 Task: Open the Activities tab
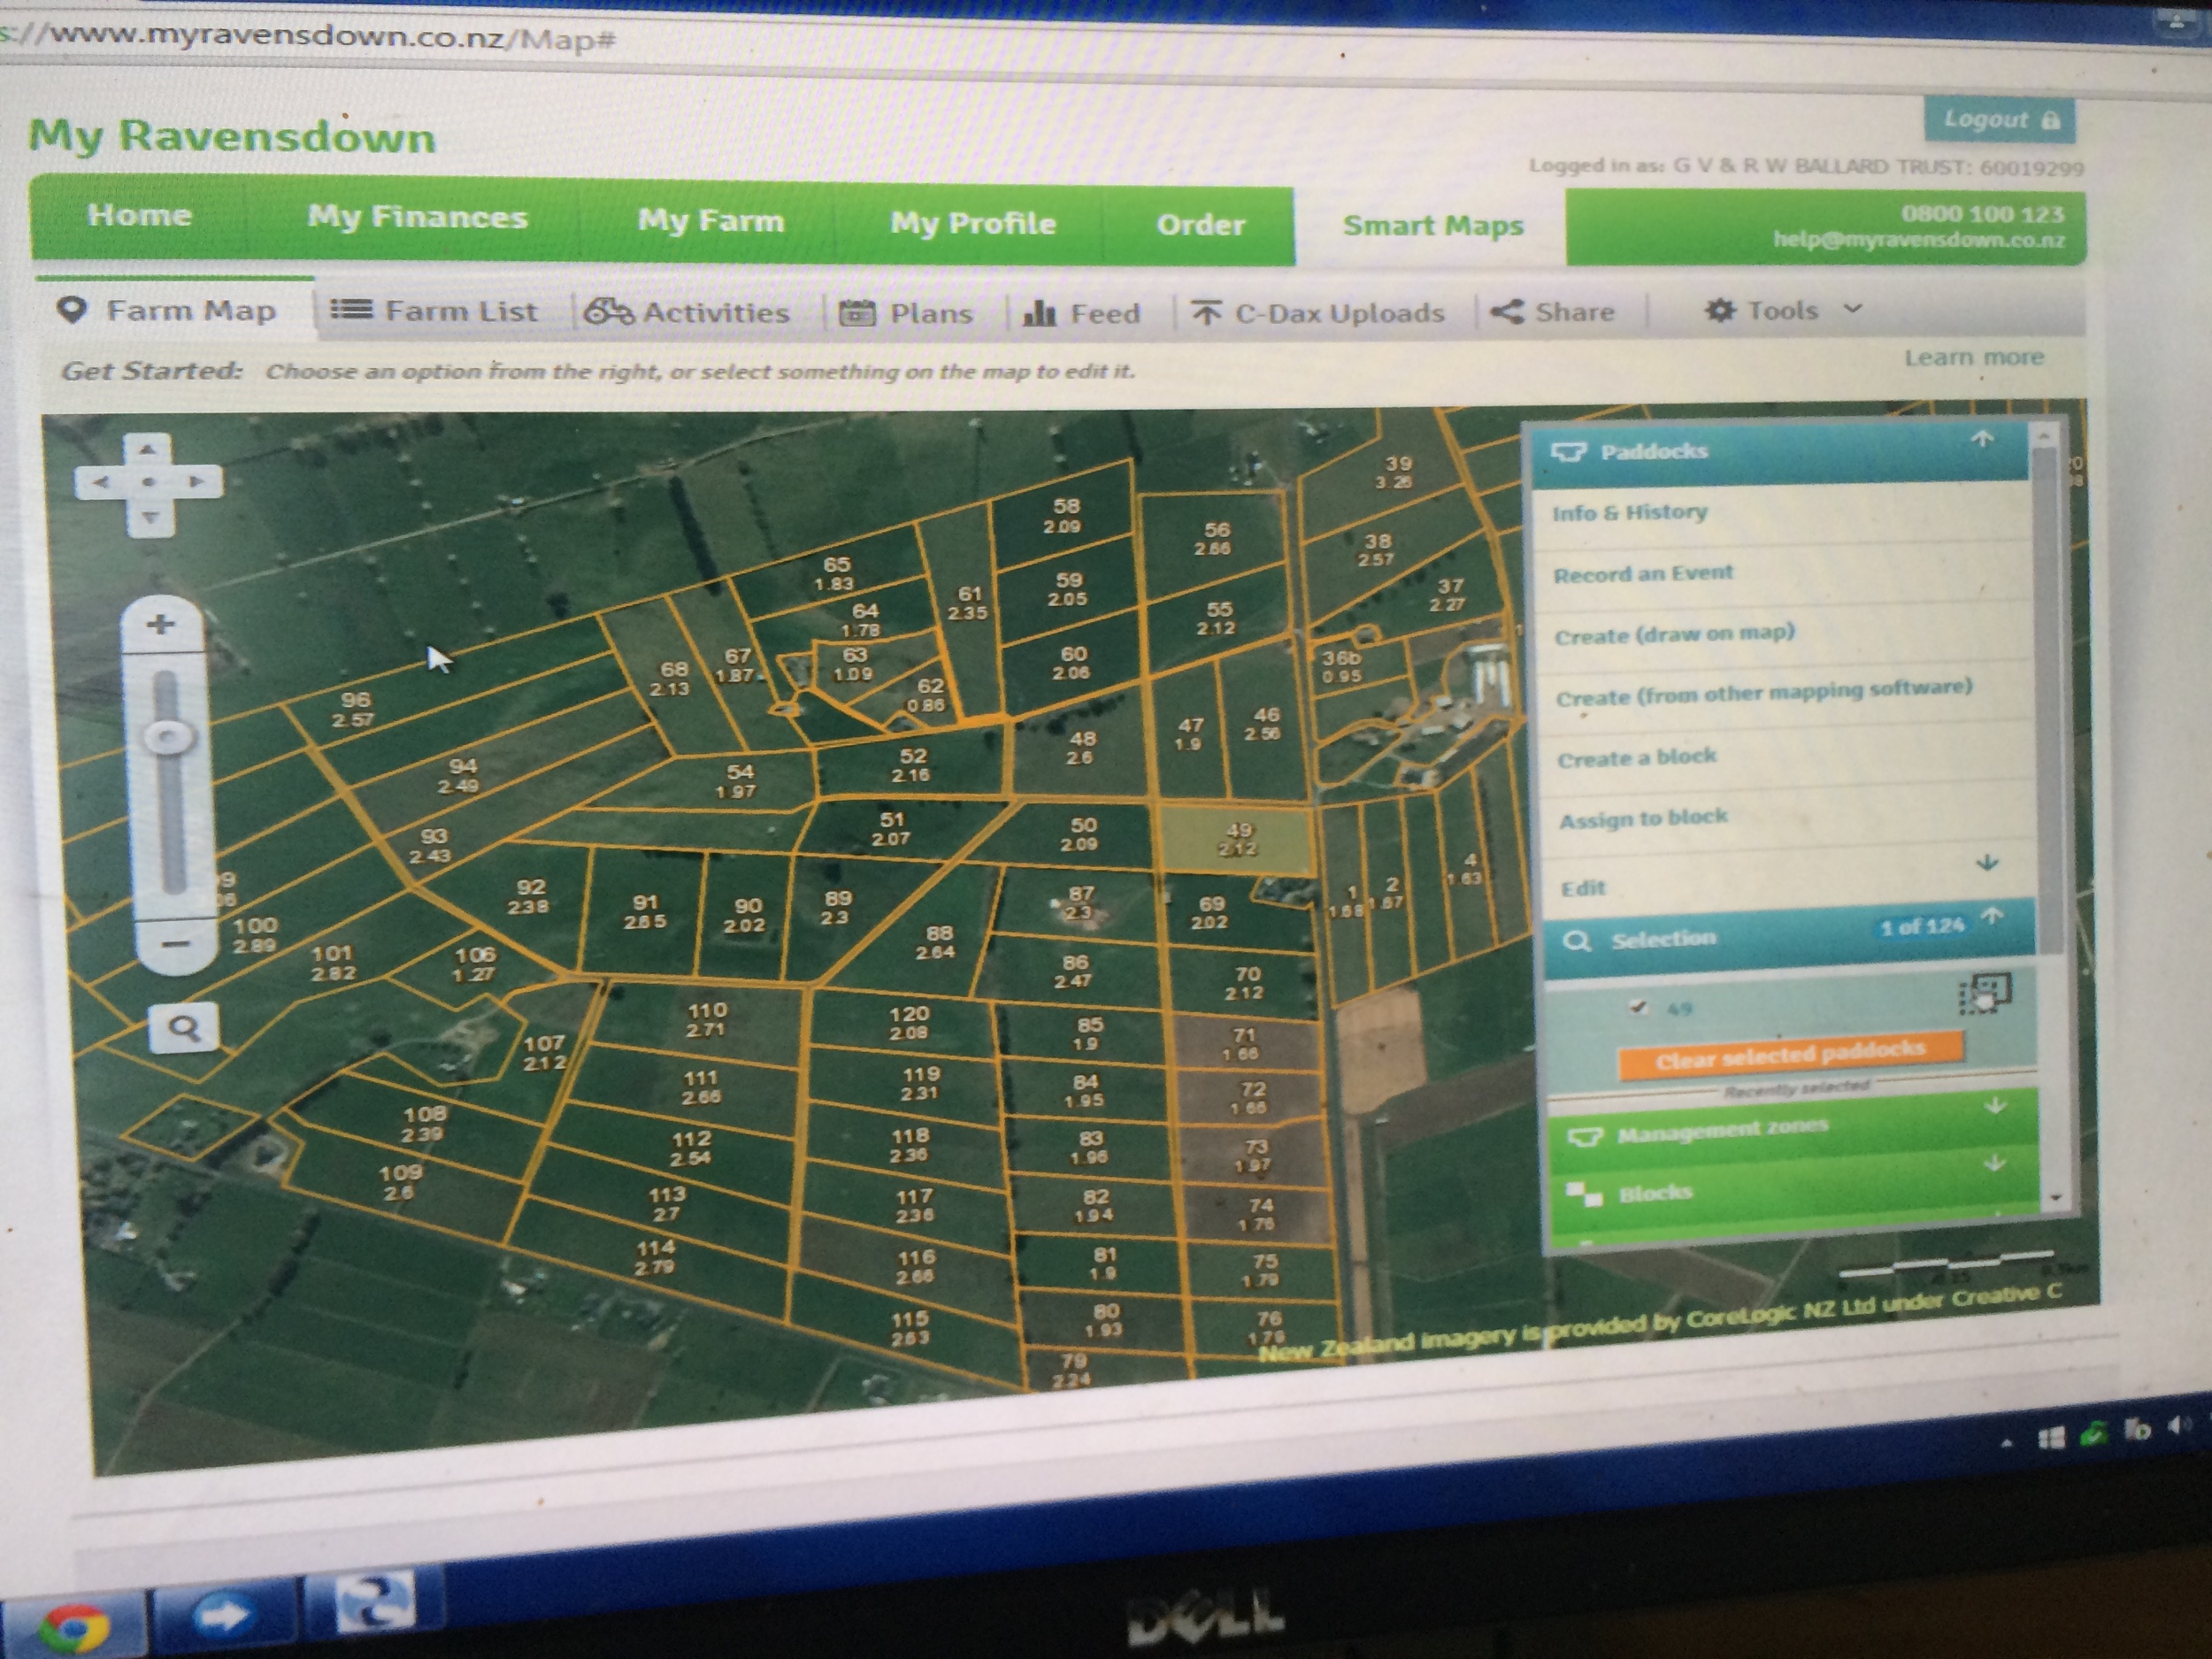tap(688, 312)
